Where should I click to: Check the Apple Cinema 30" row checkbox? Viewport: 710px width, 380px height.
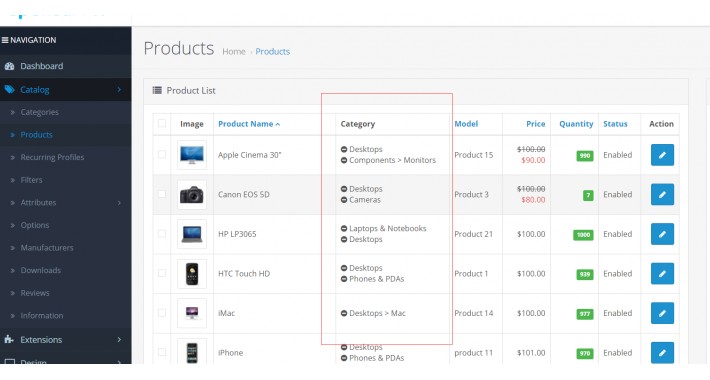(x=162, y=154)
